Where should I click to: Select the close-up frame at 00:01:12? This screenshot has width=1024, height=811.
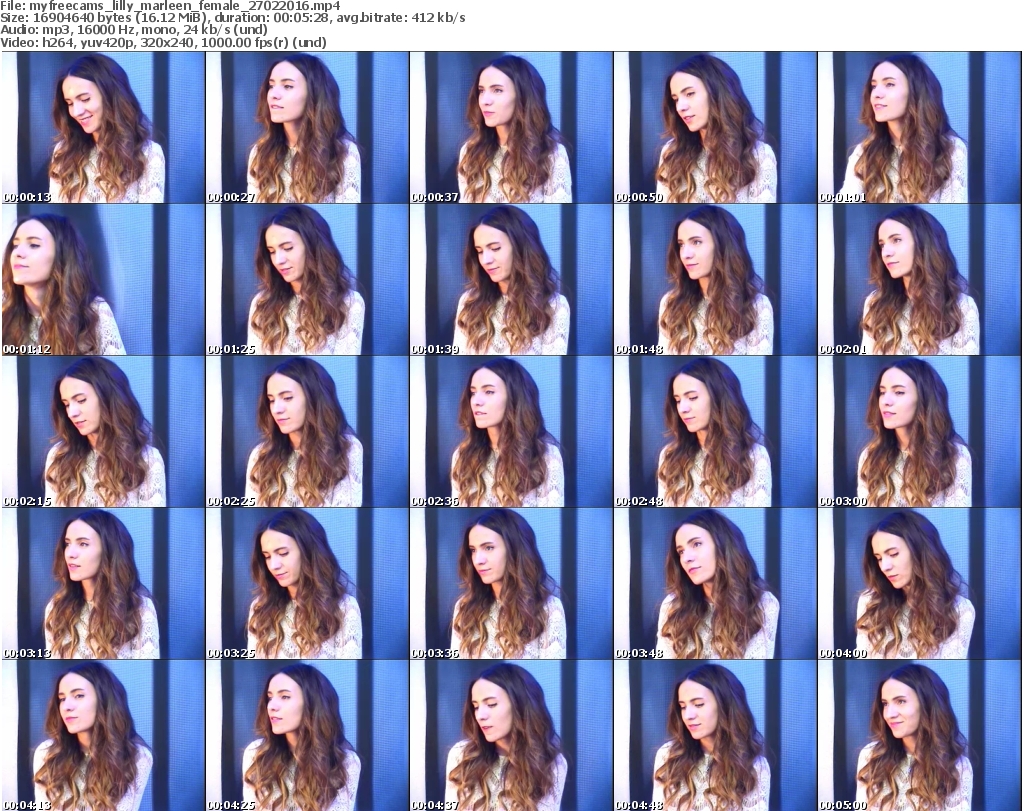103,279
